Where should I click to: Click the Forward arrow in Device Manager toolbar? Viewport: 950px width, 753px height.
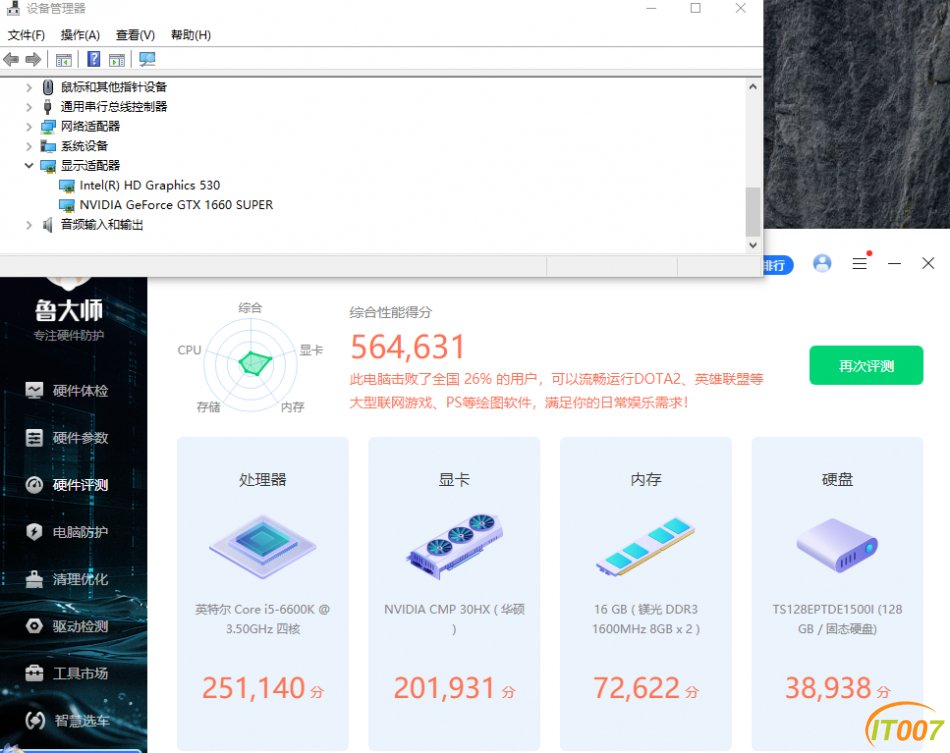point(33,59)
